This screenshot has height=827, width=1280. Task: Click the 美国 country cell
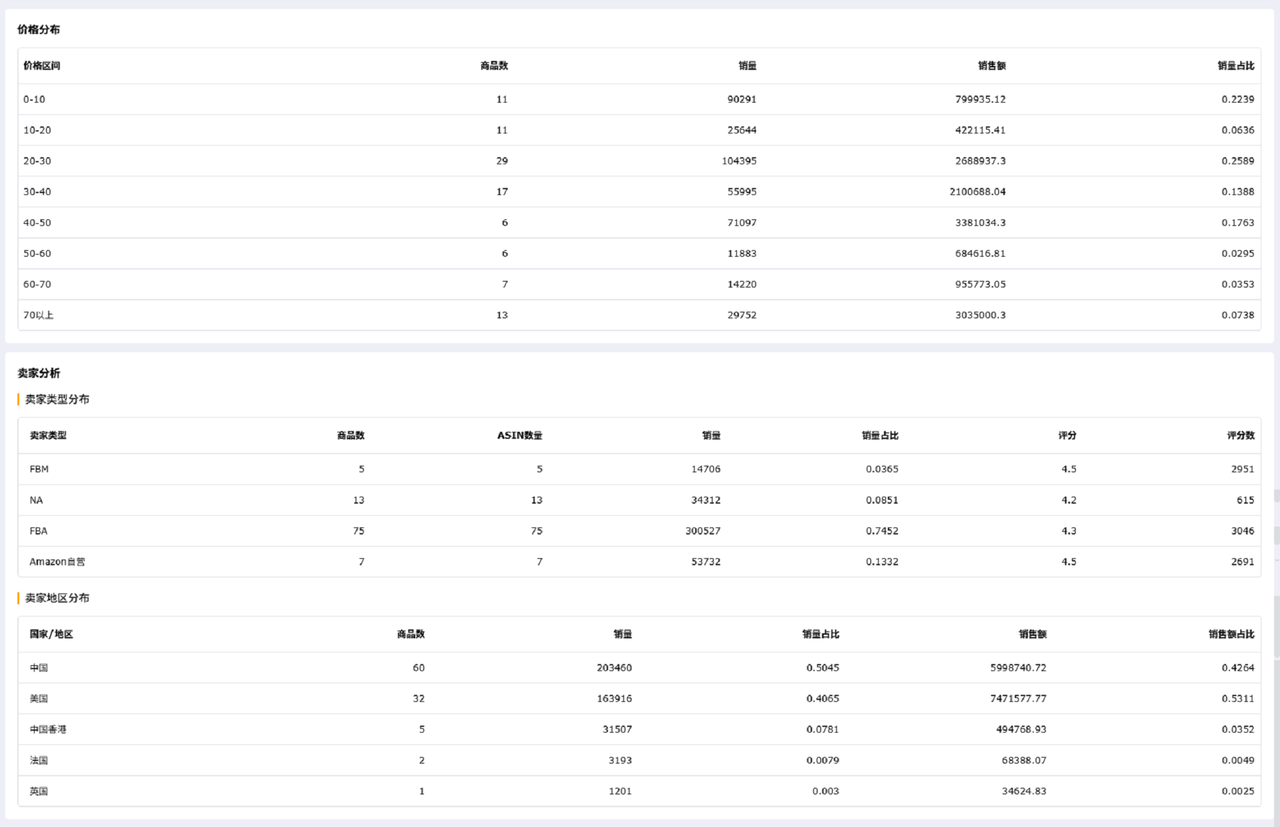[39, 699]
